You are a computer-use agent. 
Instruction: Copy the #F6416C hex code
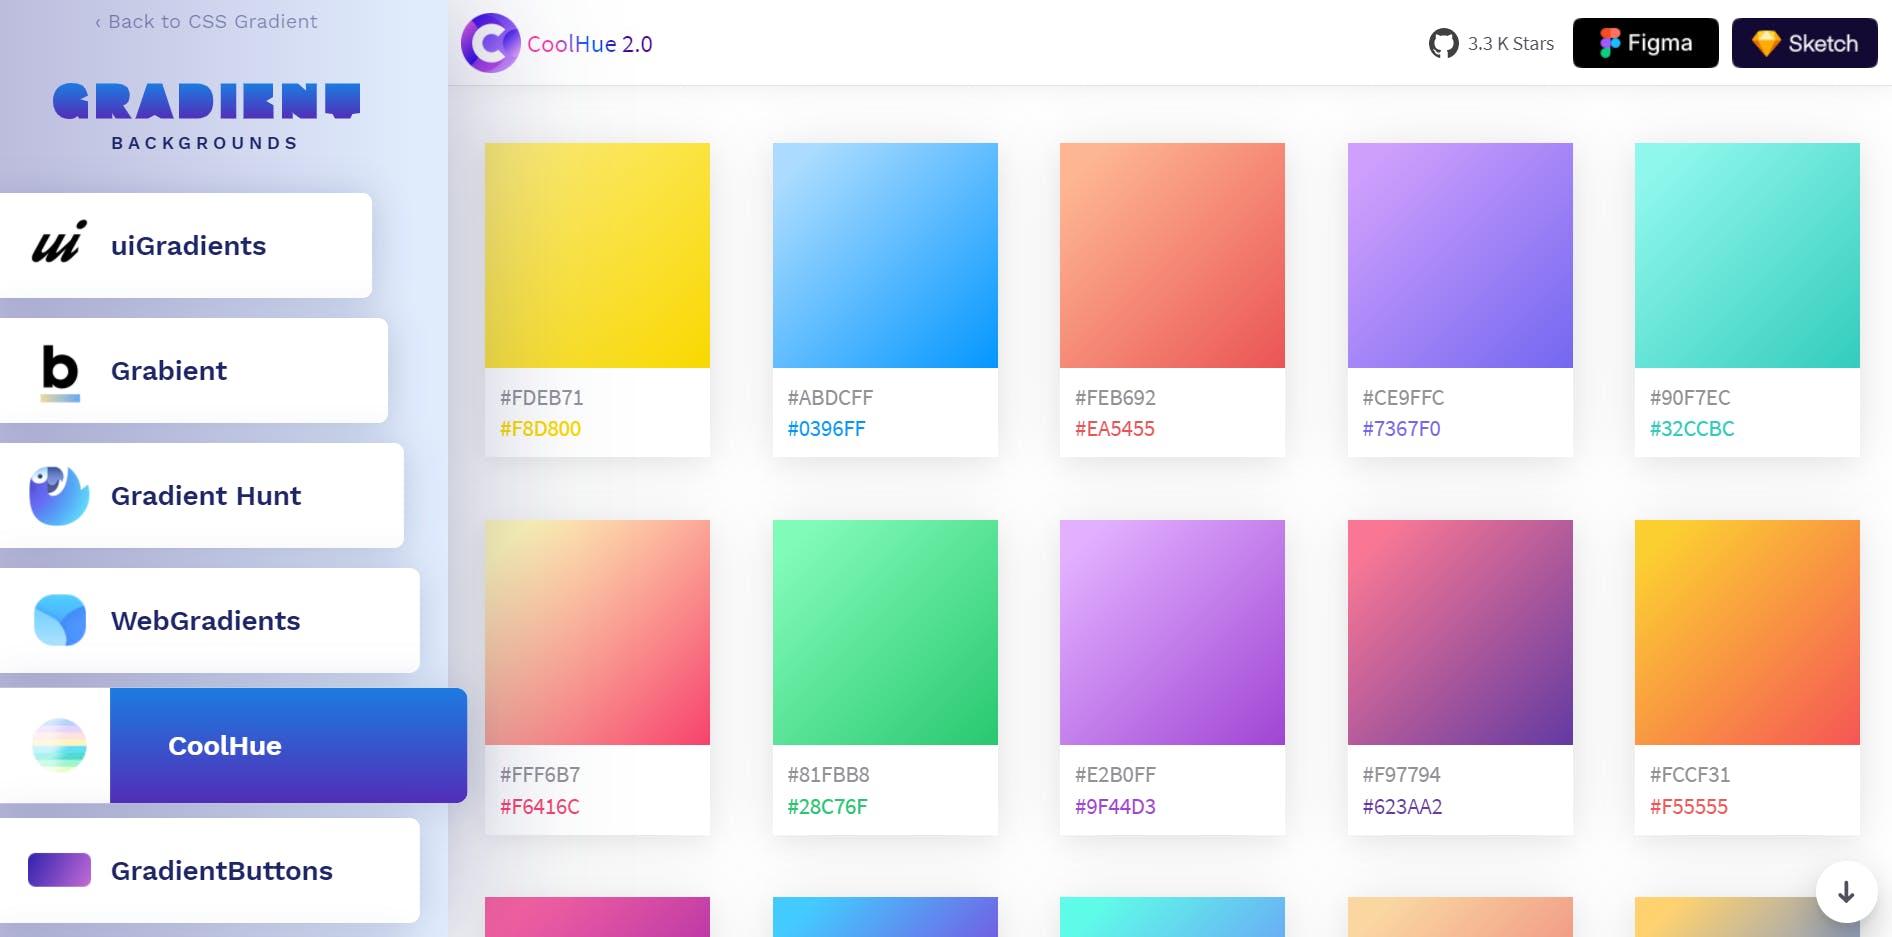point(539,807)
